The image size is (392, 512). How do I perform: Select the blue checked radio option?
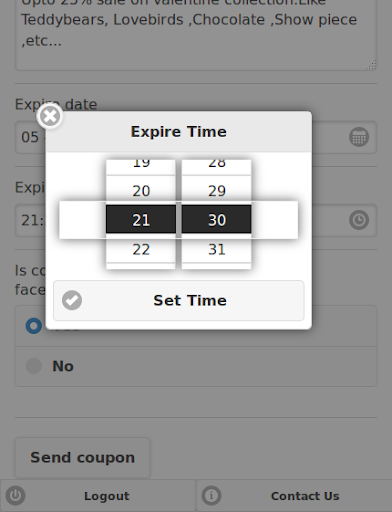pyautogui.click(x=34, y=326)
